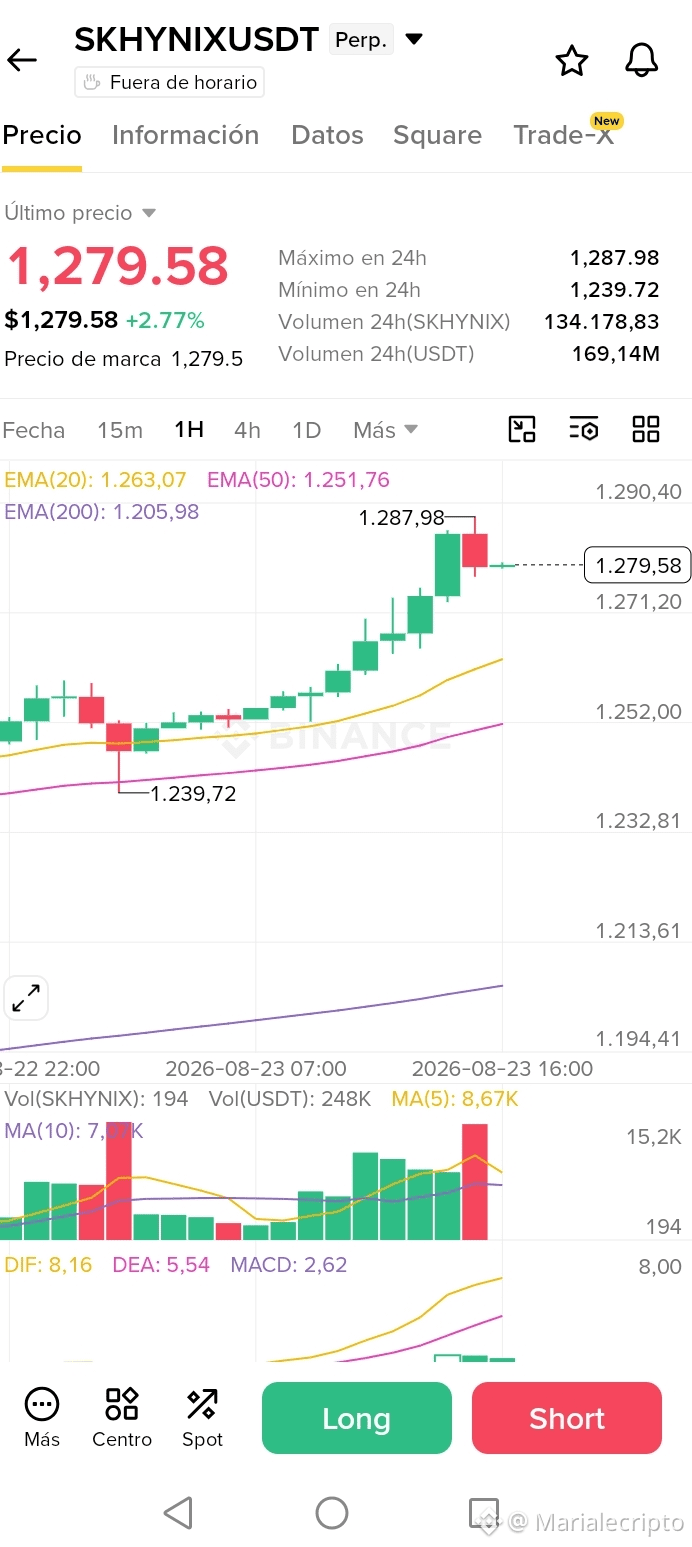Tap the EMA(50) indicator label
The width and height of the screenshot is (692, 1547).
[x=298, y=480]
